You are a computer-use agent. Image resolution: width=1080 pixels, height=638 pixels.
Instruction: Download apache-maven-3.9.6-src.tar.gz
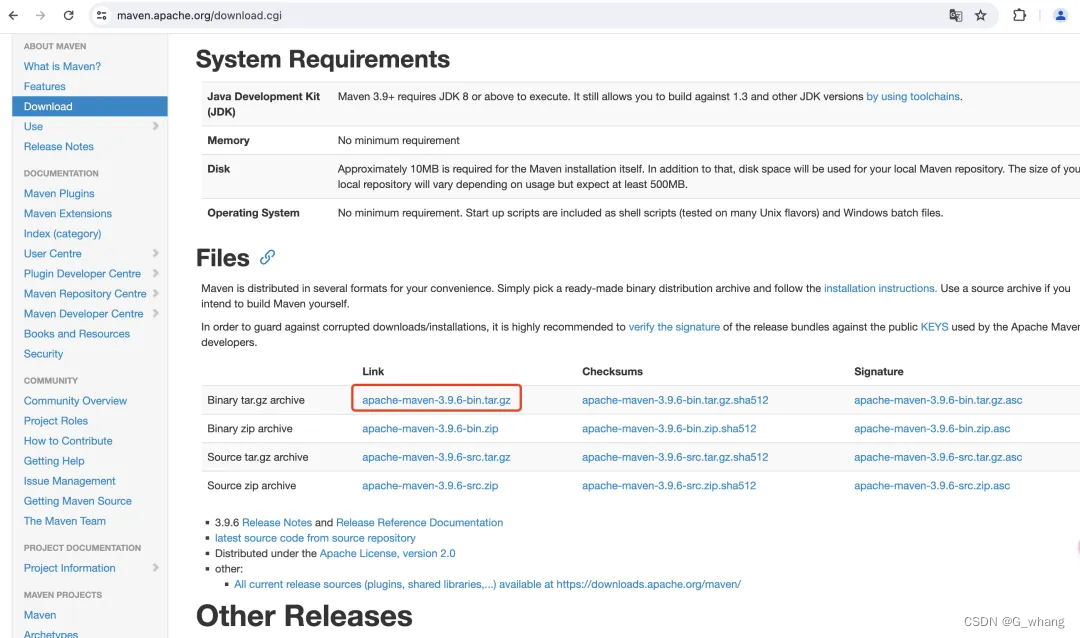coord(436,457)
